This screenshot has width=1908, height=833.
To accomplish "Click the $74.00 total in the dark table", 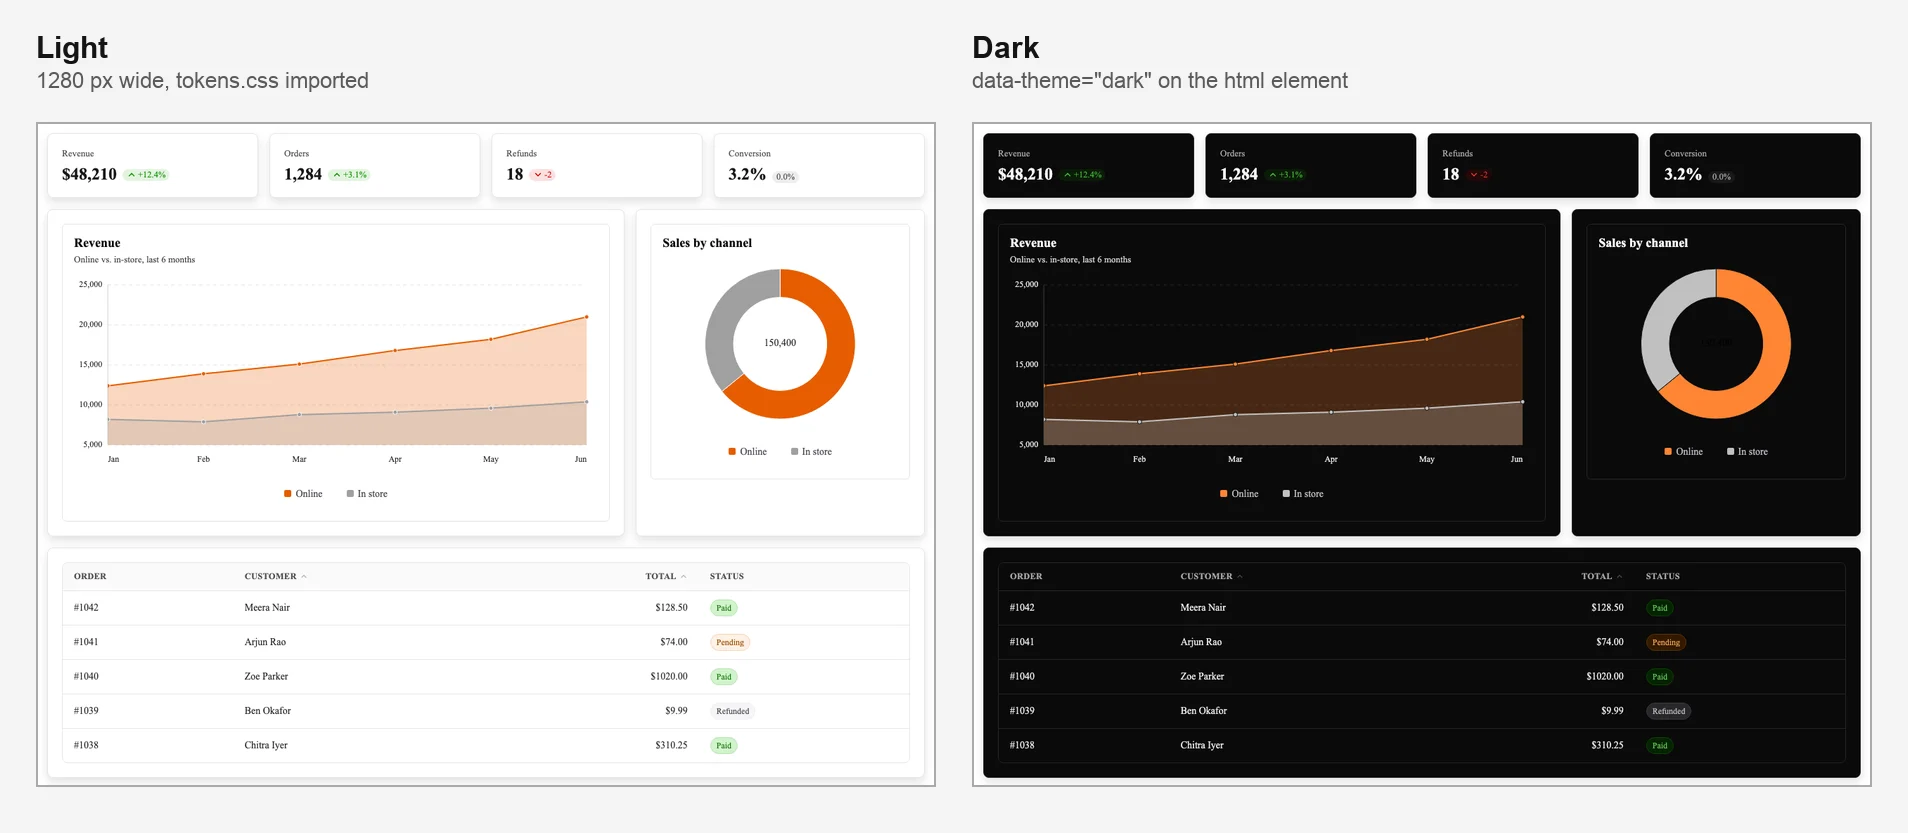I will click(1610, 643).
